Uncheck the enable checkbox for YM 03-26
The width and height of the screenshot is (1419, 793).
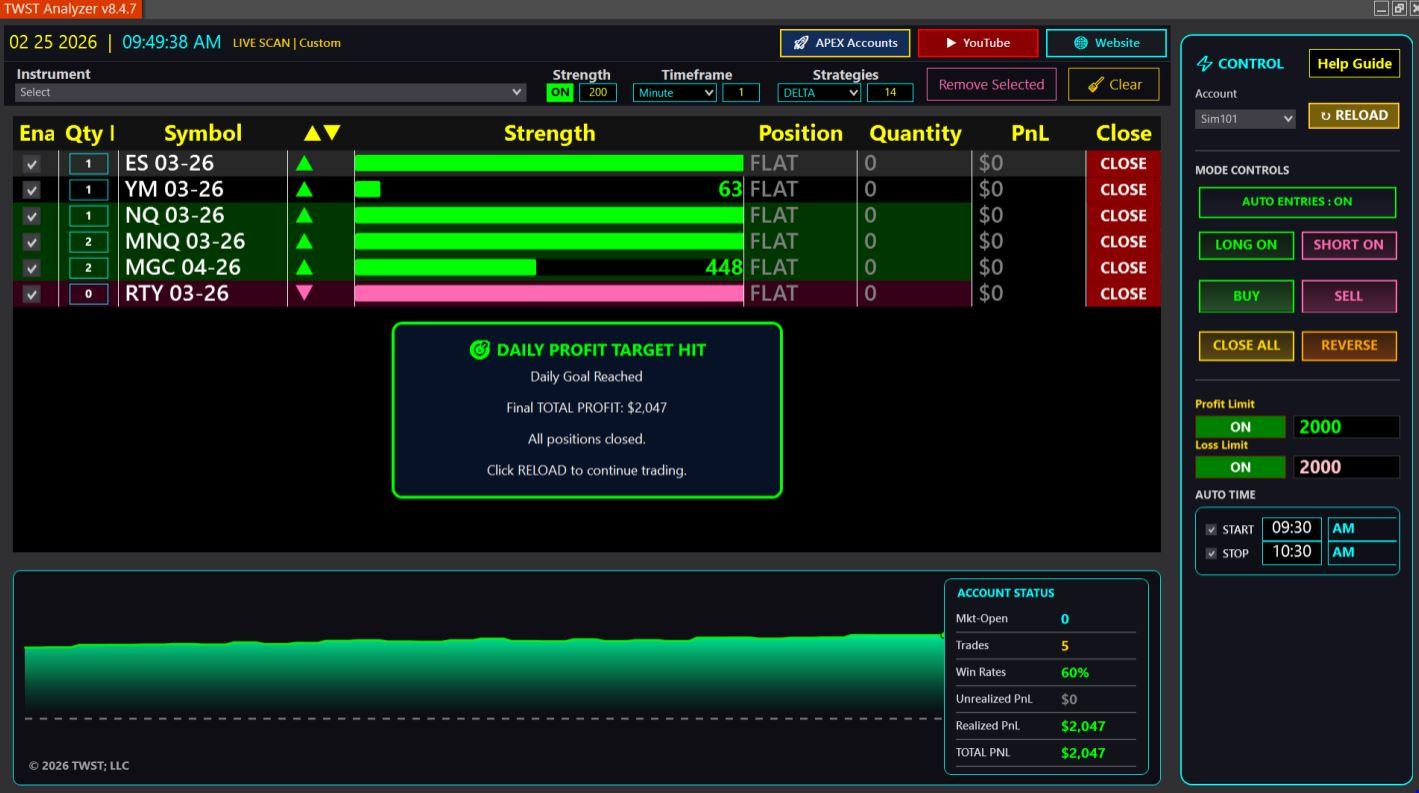32,190
